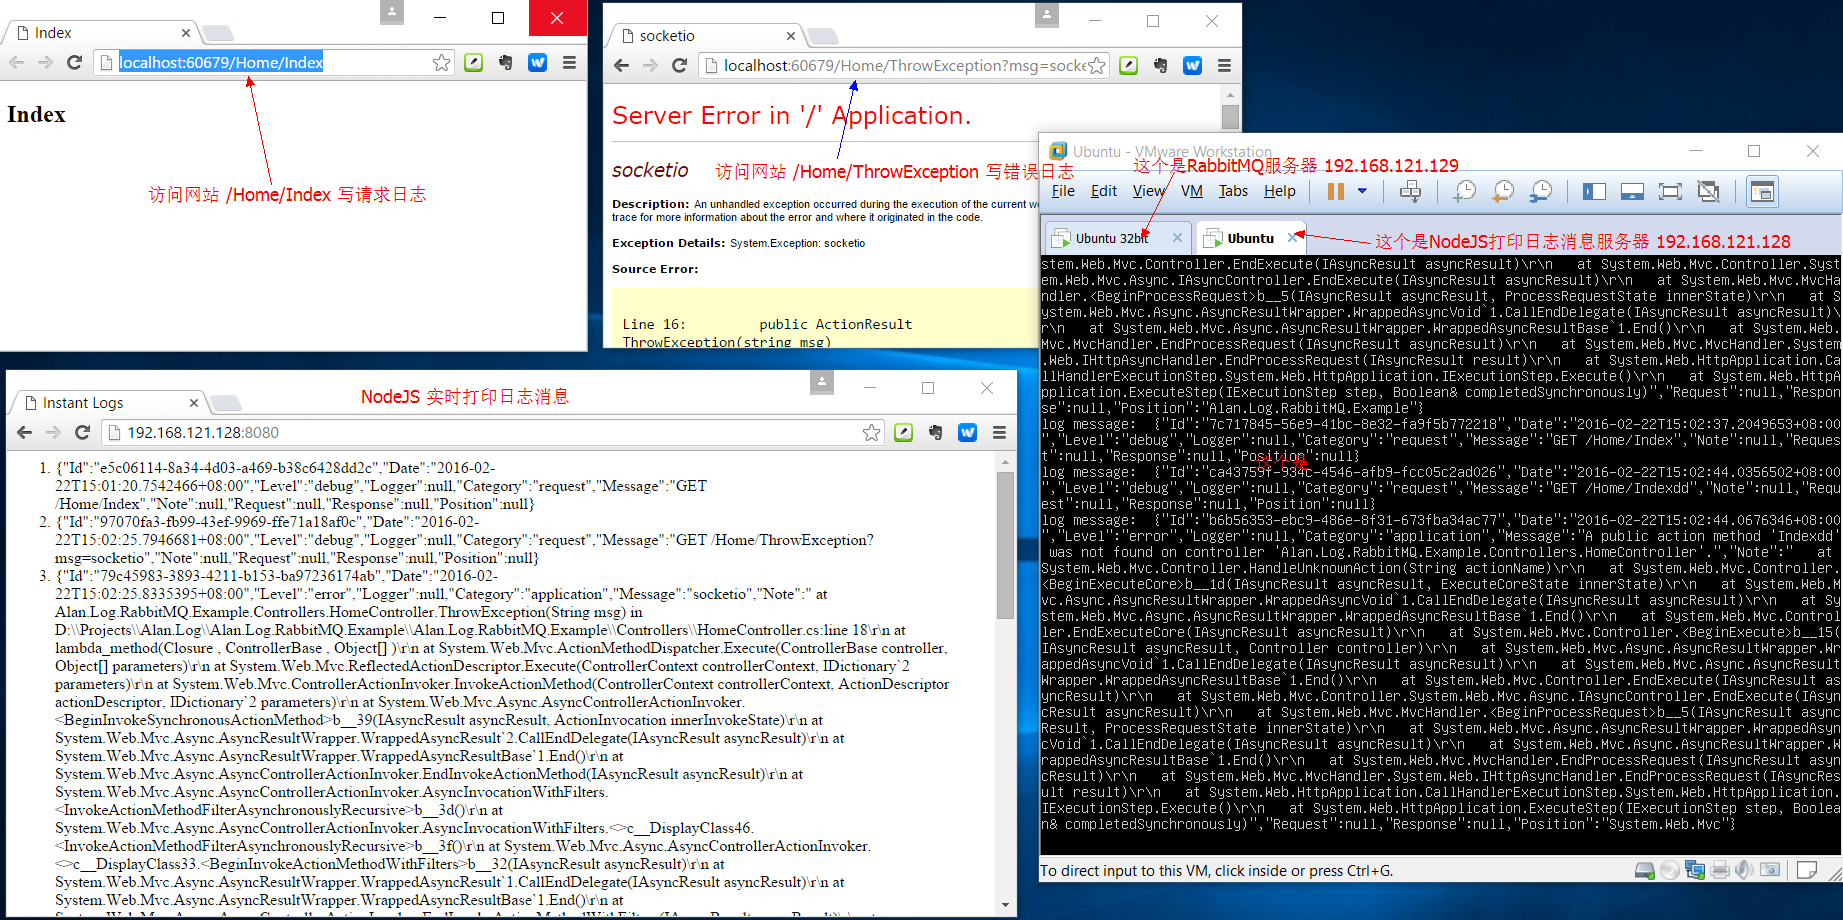
Task: Revert to previous snapshot in VMware toolbar
Action: [x=1503, y=191]
